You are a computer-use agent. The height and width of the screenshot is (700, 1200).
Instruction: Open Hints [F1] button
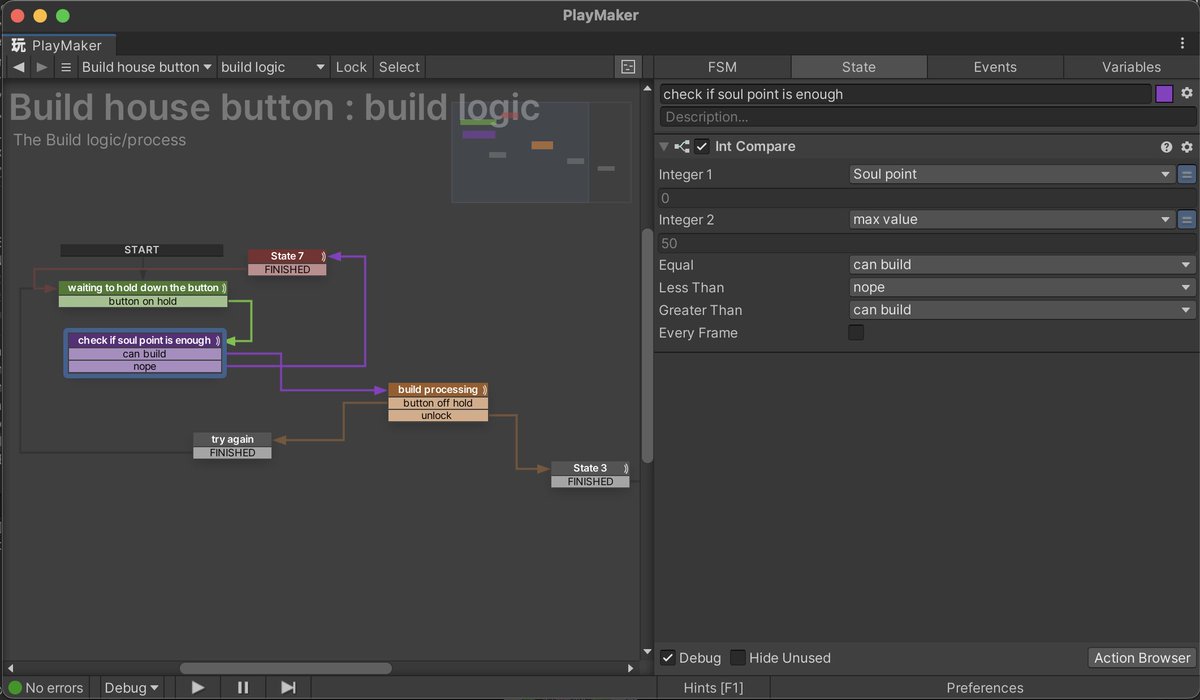[x=713, y=687]
